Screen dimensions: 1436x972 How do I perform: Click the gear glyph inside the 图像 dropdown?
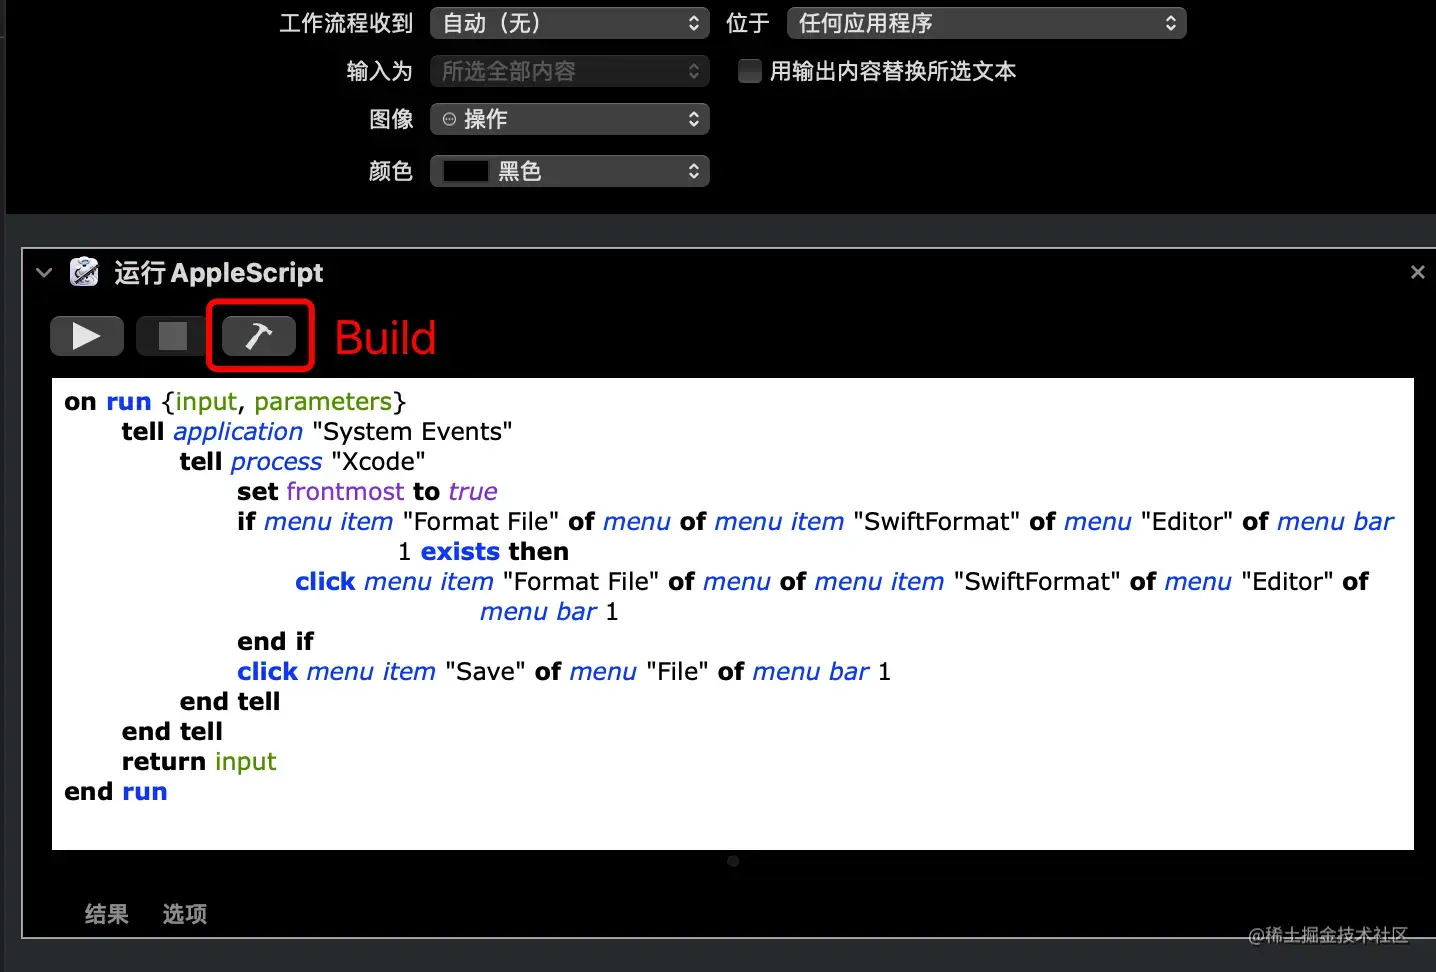tap(449, 119)
